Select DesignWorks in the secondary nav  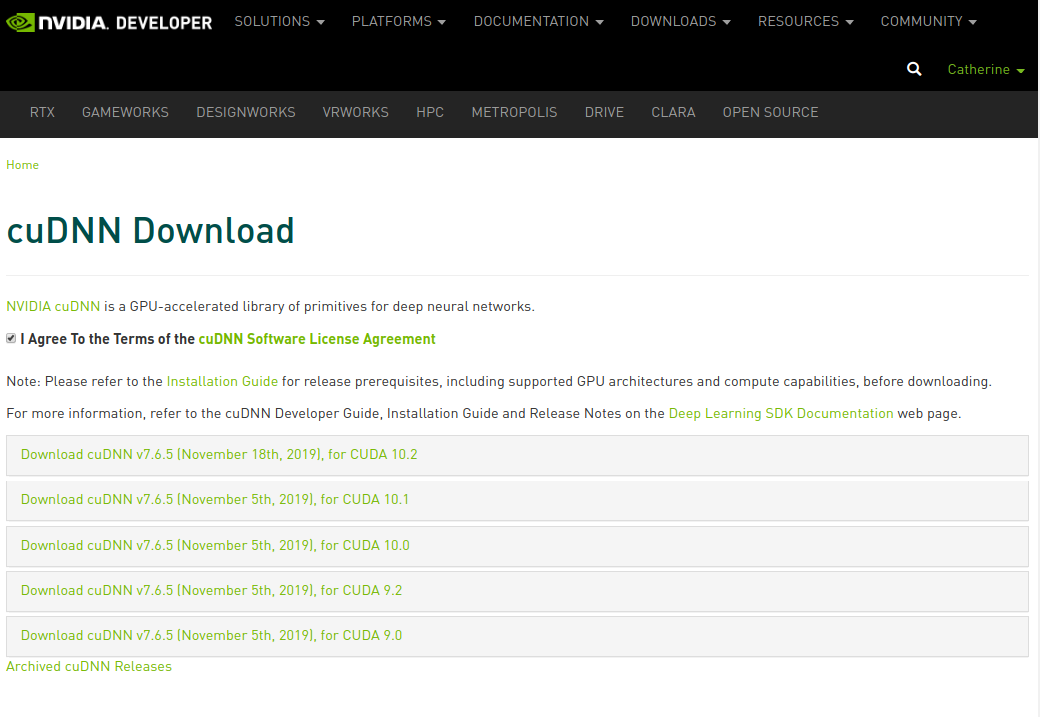click(245, 112)
